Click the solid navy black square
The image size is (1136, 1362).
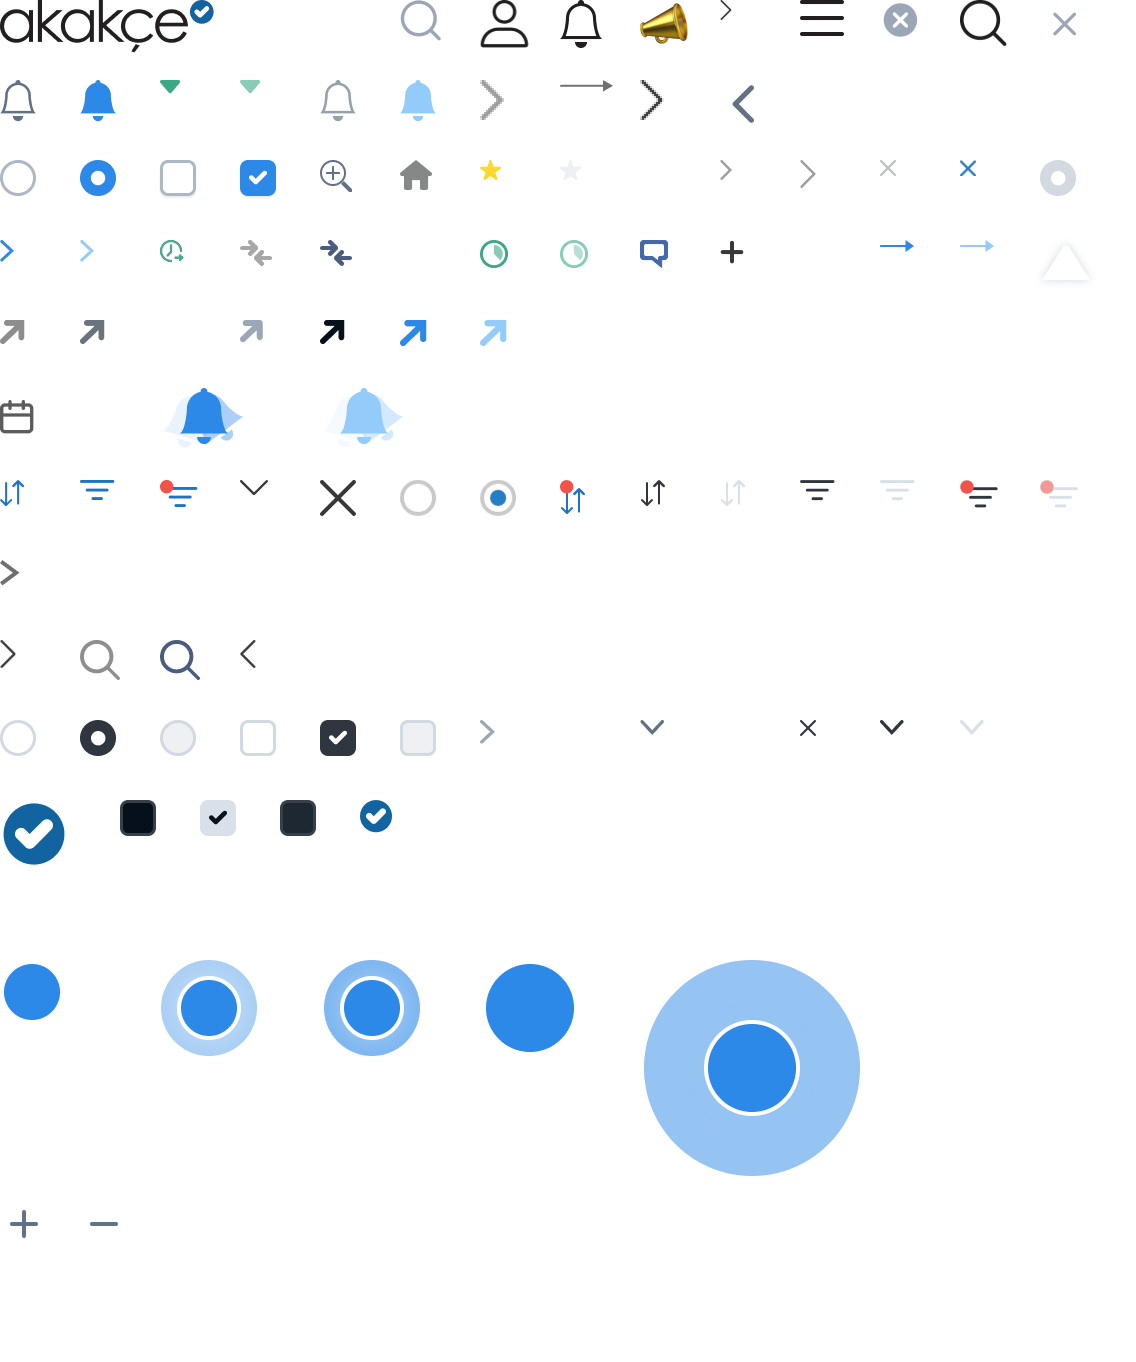[138, 818]
